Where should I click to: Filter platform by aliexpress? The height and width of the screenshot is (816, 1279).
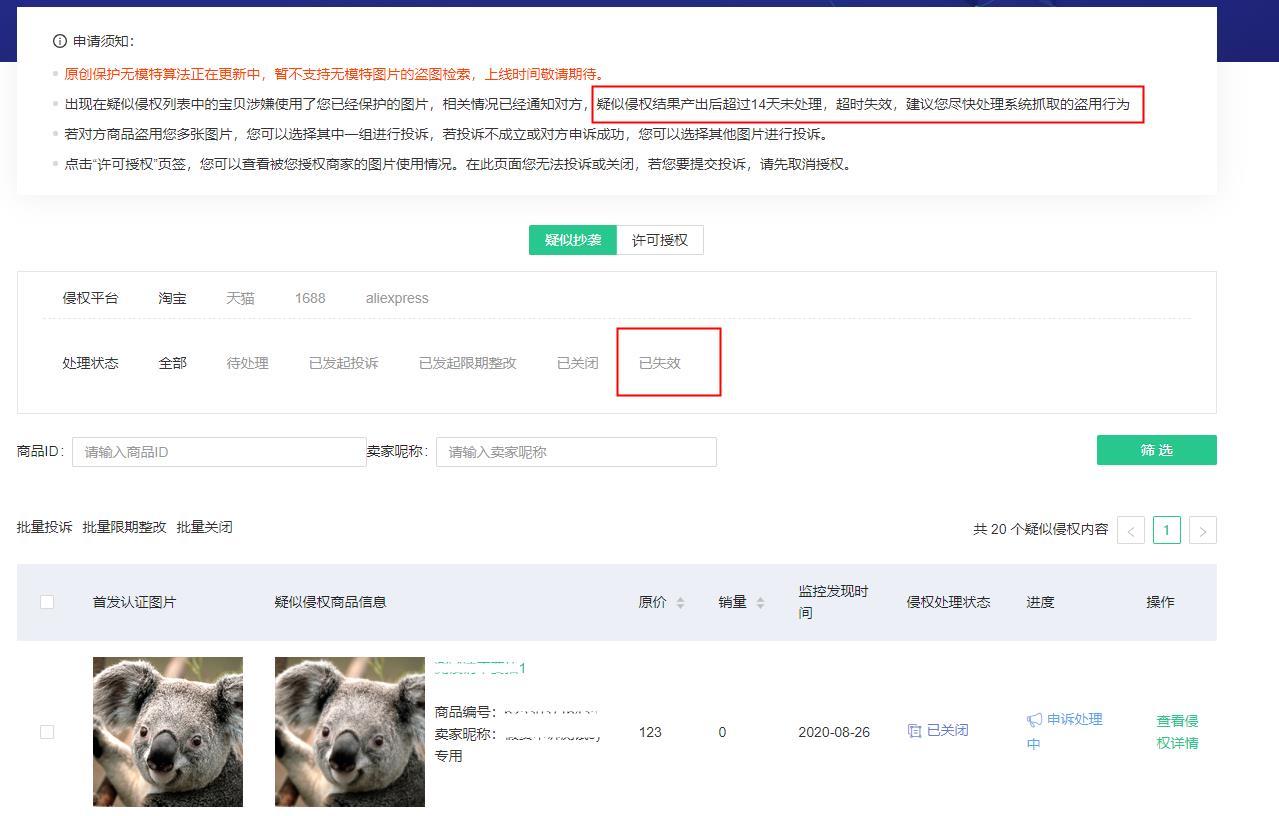tap(397, 298)
